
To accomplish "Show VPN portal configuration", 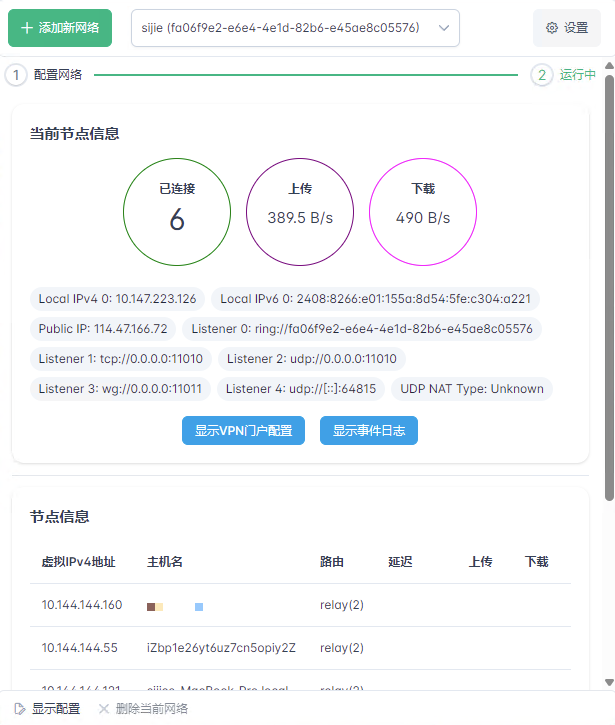I will click(243, 431).
